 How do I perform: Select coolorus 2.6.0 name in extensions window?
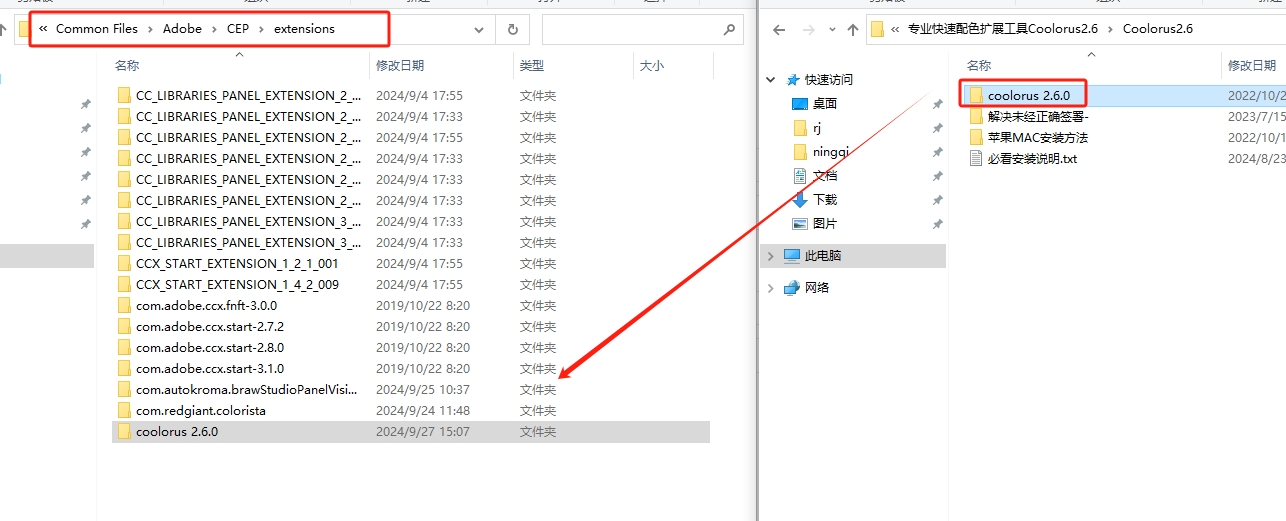177,431
